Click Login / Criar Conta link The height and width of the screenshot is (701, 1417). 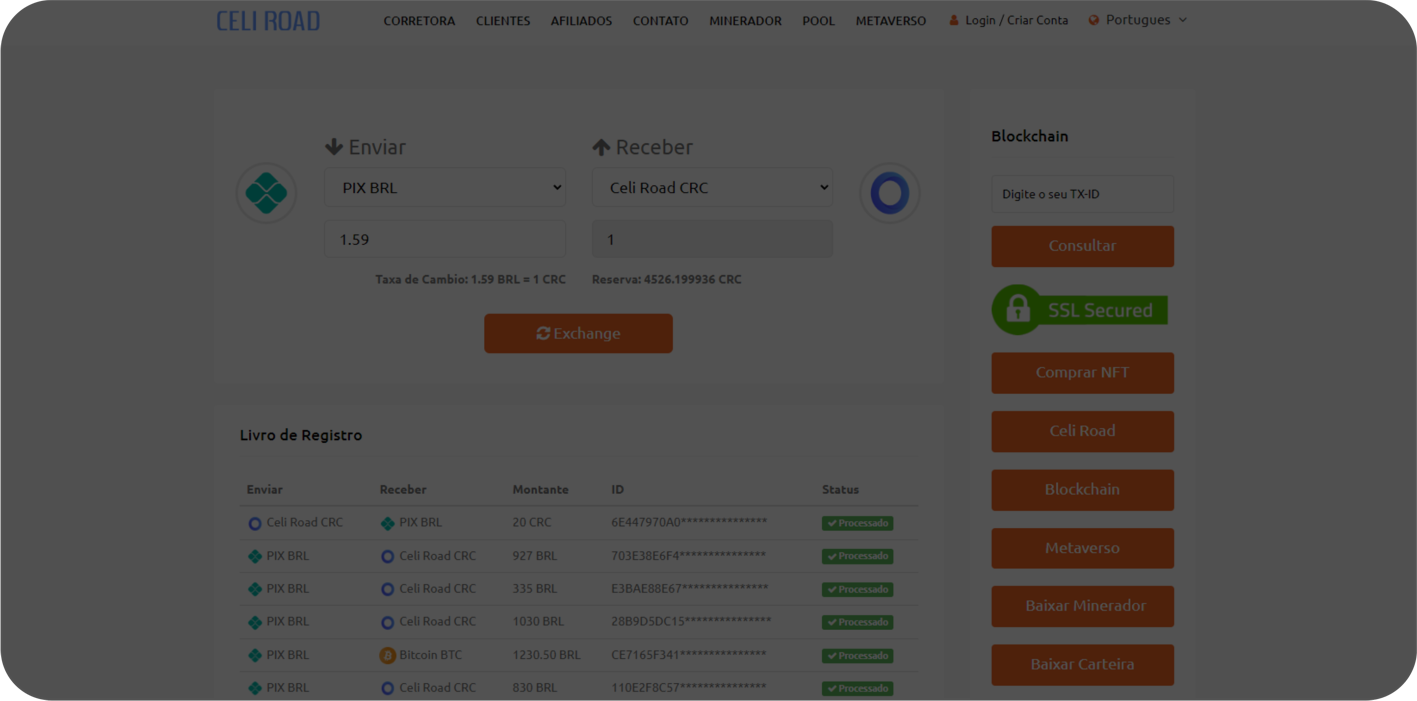pos(1016,20)
